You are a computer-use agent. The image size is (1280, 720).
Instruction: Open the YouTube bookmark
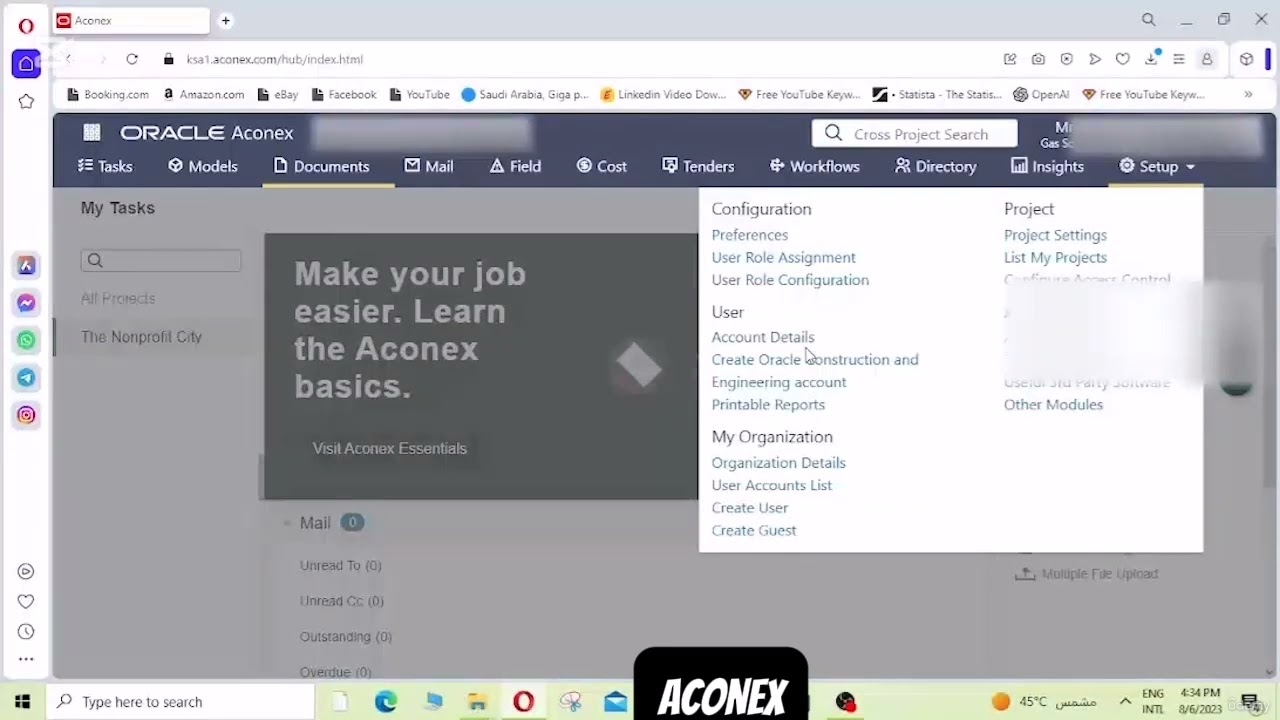coord(419,94)
